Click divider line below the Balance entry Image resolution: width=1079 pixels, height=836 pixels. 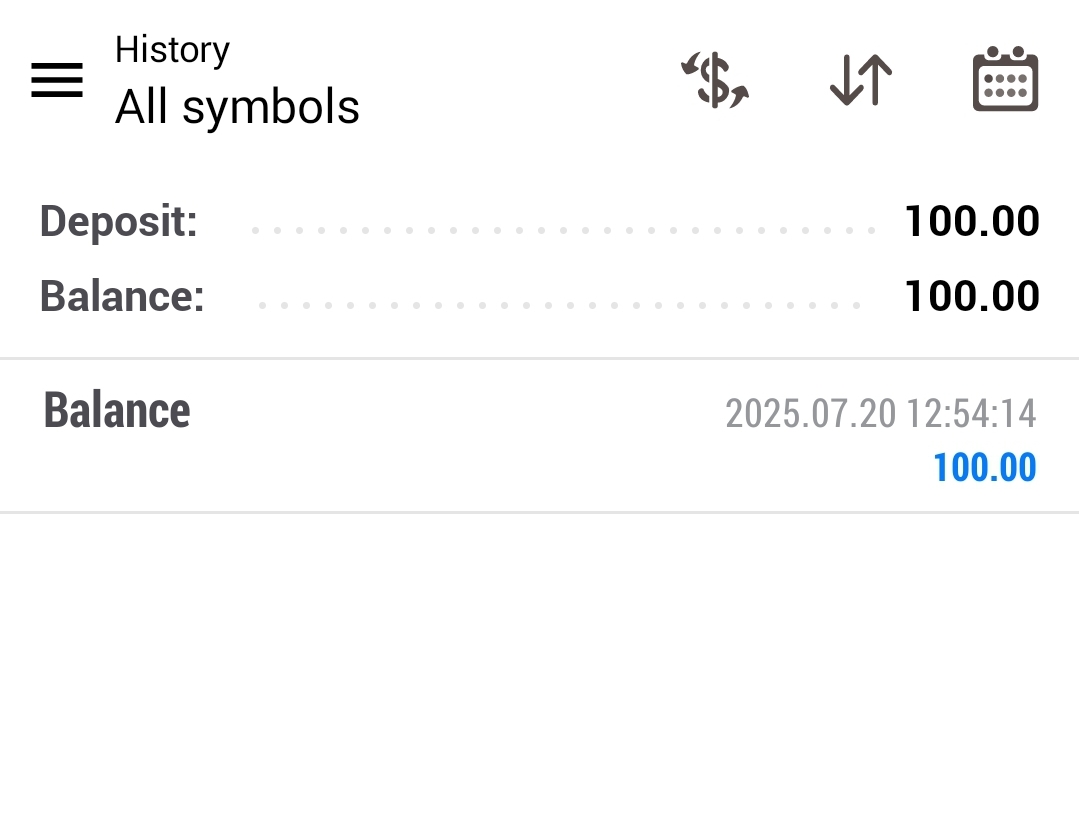540,513
